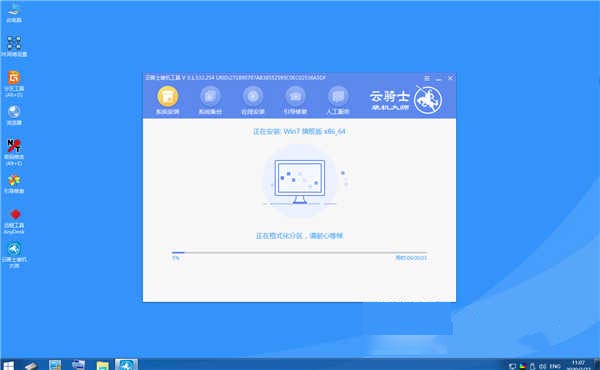
Task: Close the Yunqishi installer window
Action: (x=451, y=78)
